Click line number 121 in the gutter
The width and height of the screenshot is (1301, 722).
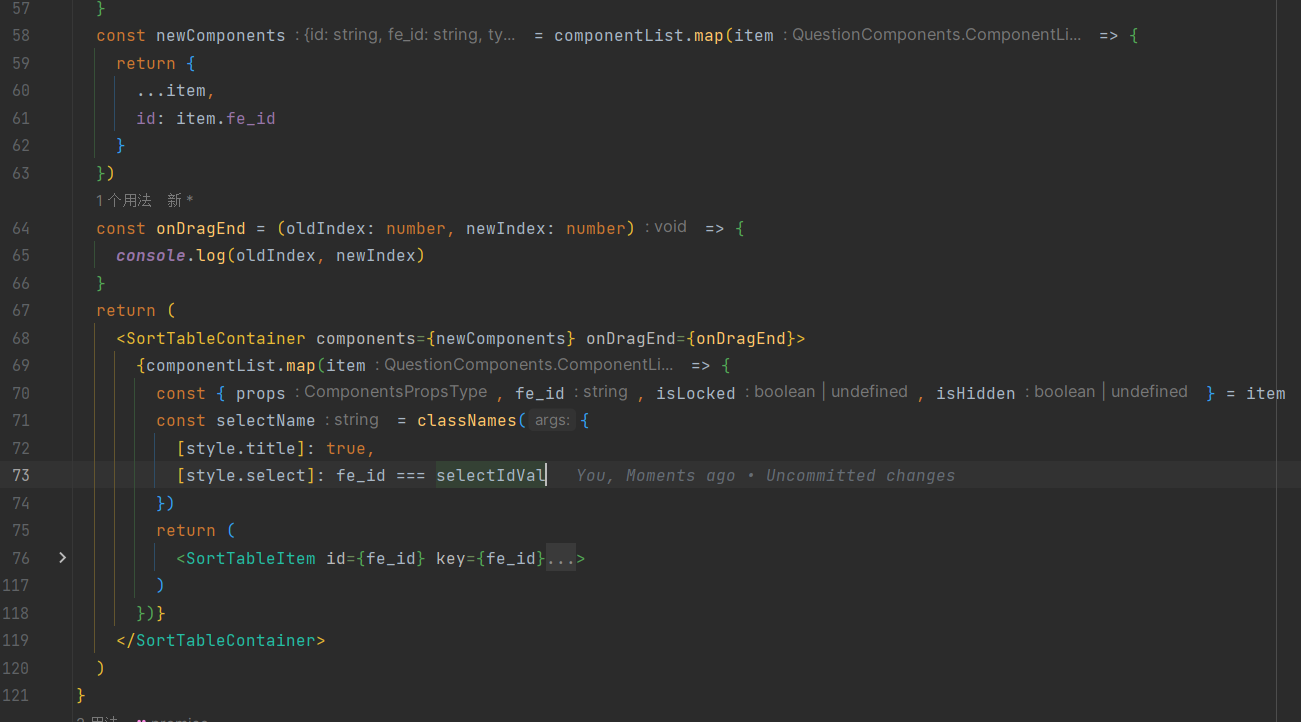17,695
